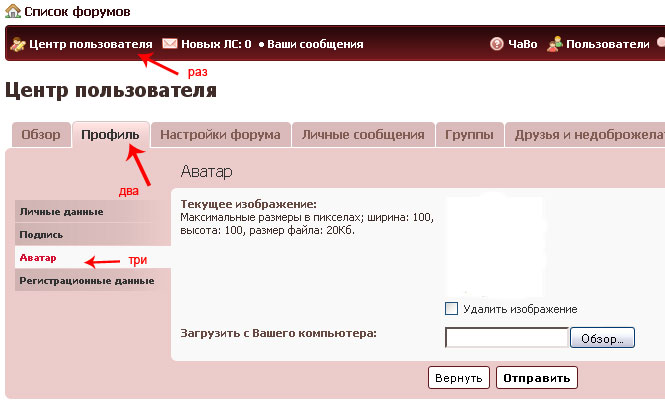The width and height of the screenshot is (665, 400).
Task: Click the Пользователи members icon
Action: [x=554, y=44]
